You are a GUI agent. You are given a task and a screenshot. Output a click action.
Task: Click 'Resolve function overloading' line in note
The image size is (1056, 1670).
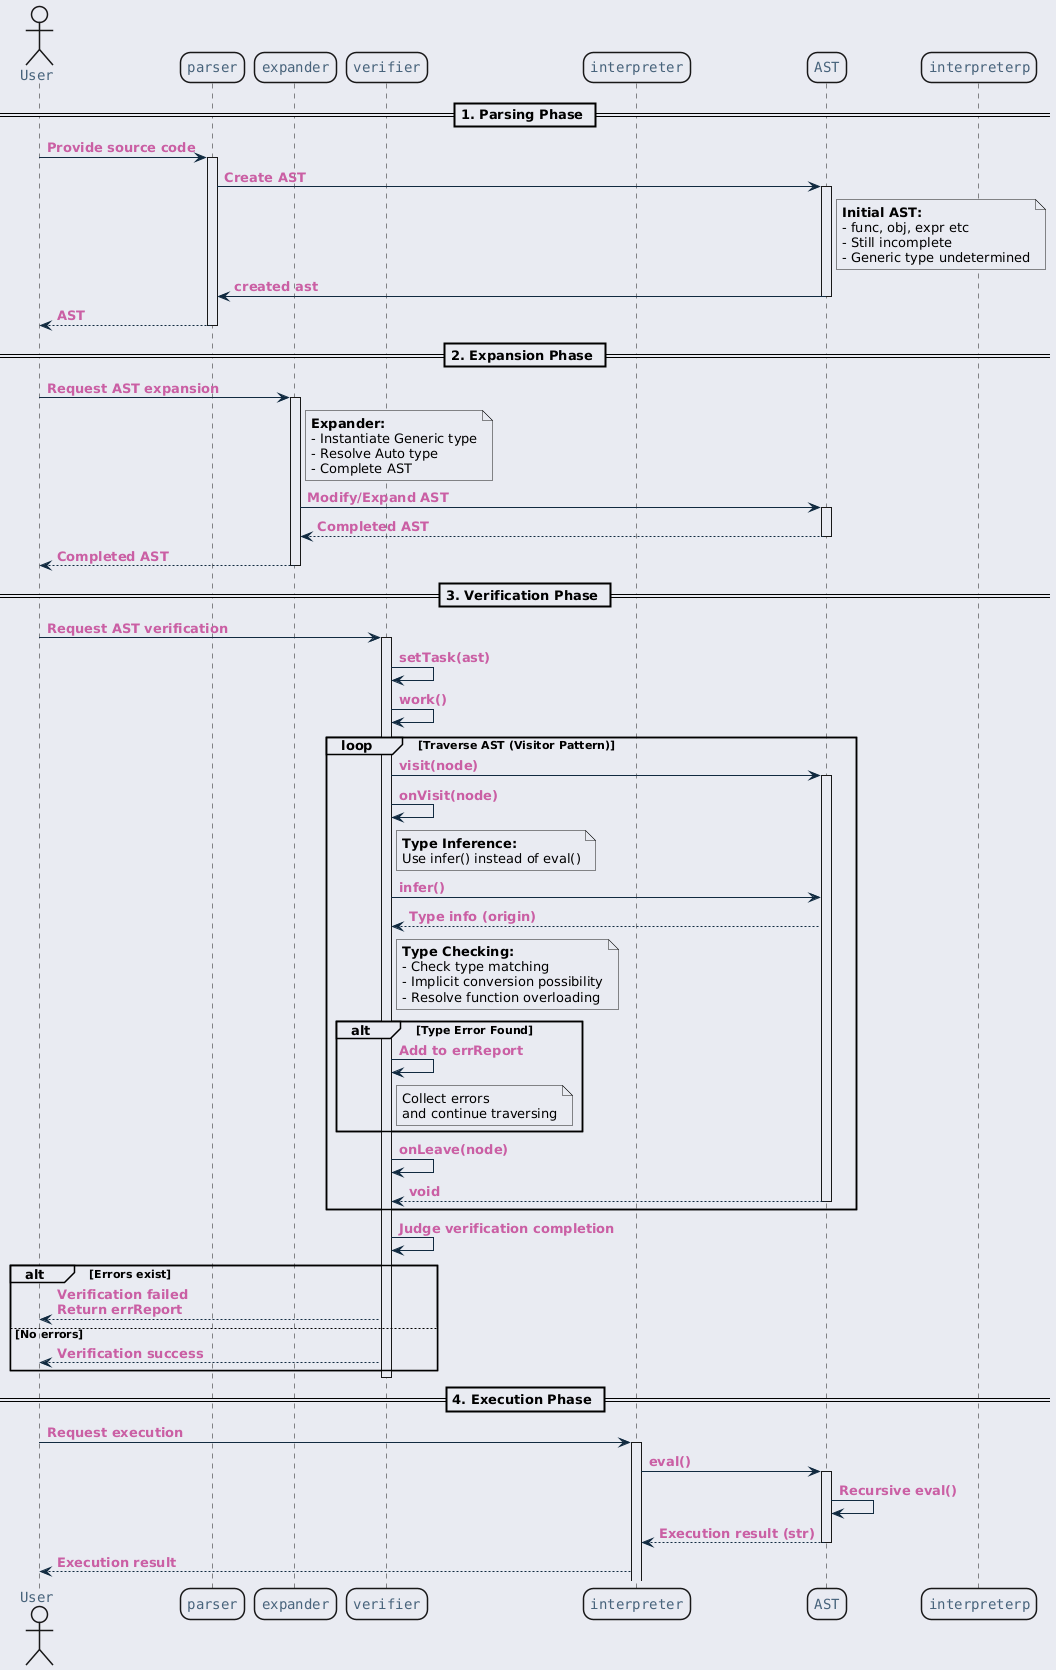[501, 998]
